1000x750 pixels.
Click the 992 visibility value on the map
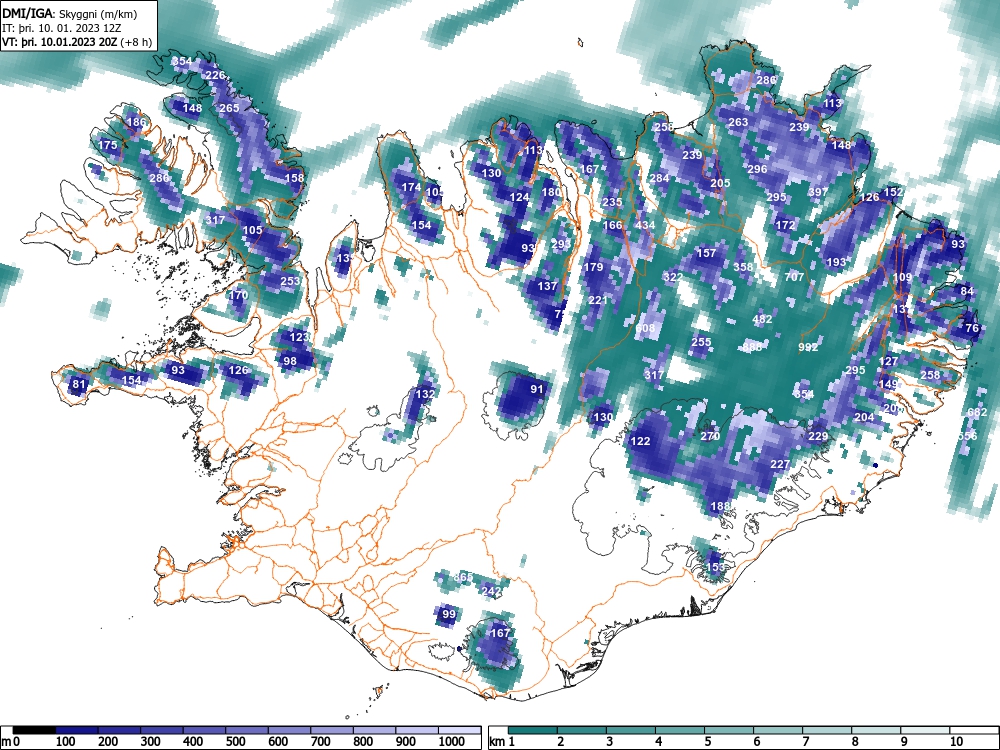click(x=808, y=347)
